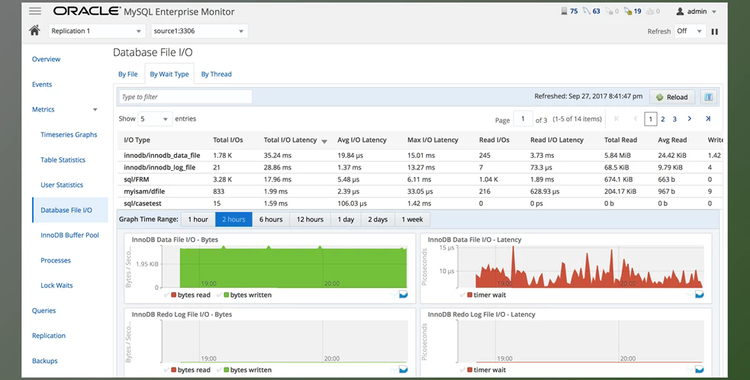Jump to the last page of results
This screenshot has width=750, height=380.
click(708, 119)
